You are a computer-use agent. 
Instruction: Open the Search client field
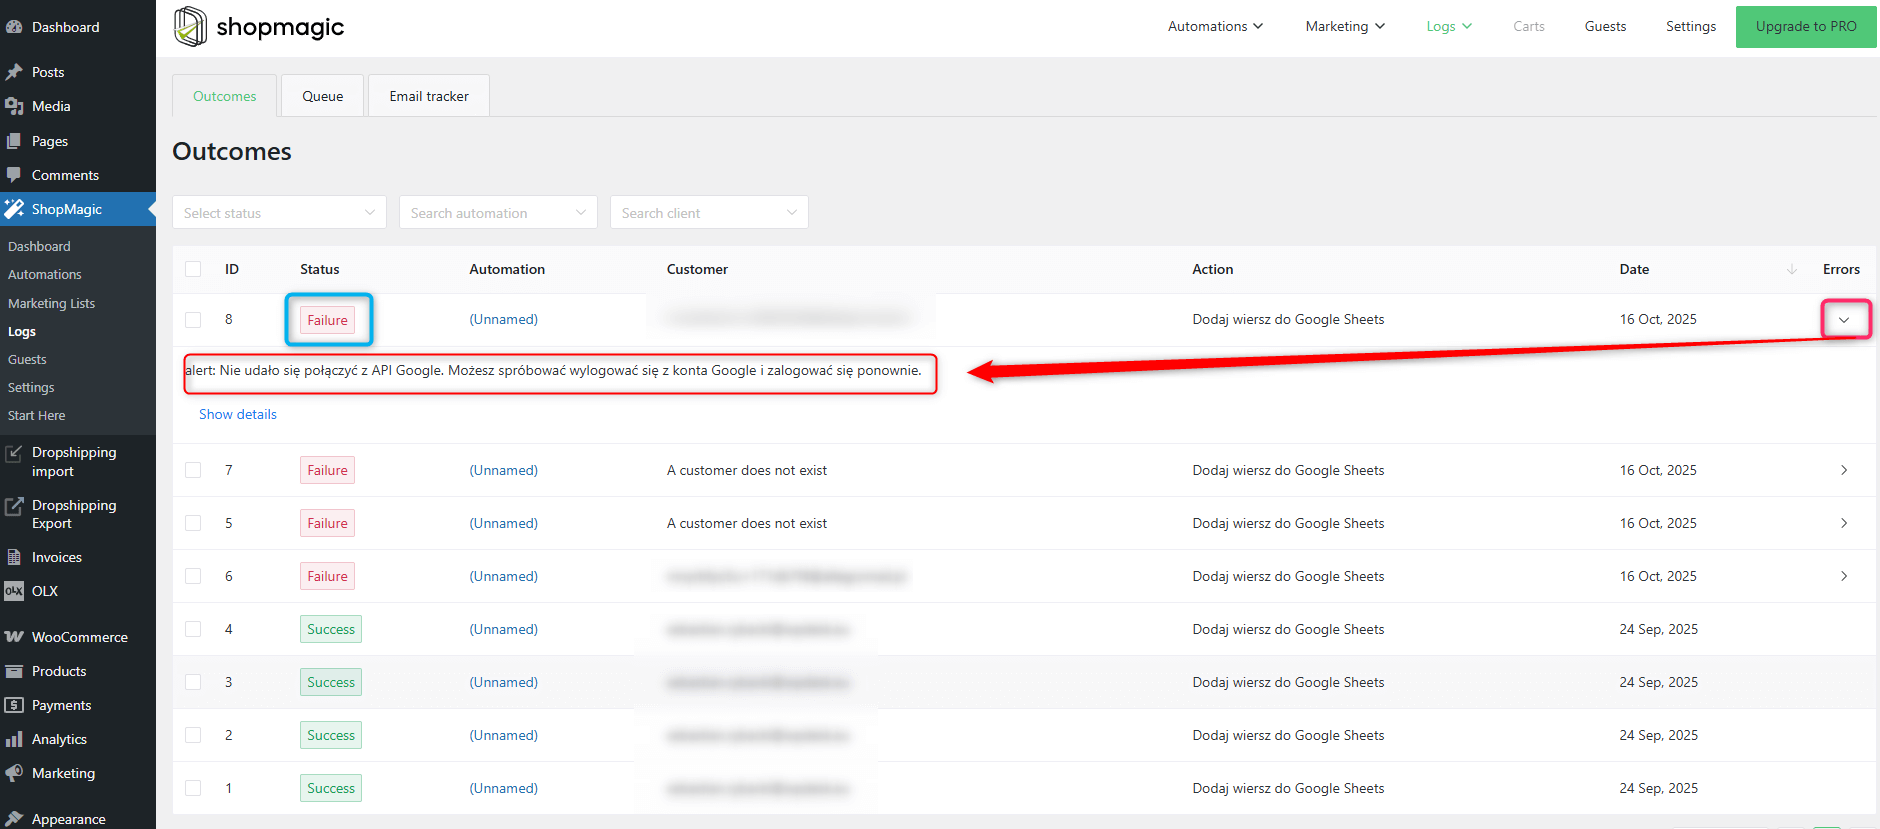tap(708, 212)
